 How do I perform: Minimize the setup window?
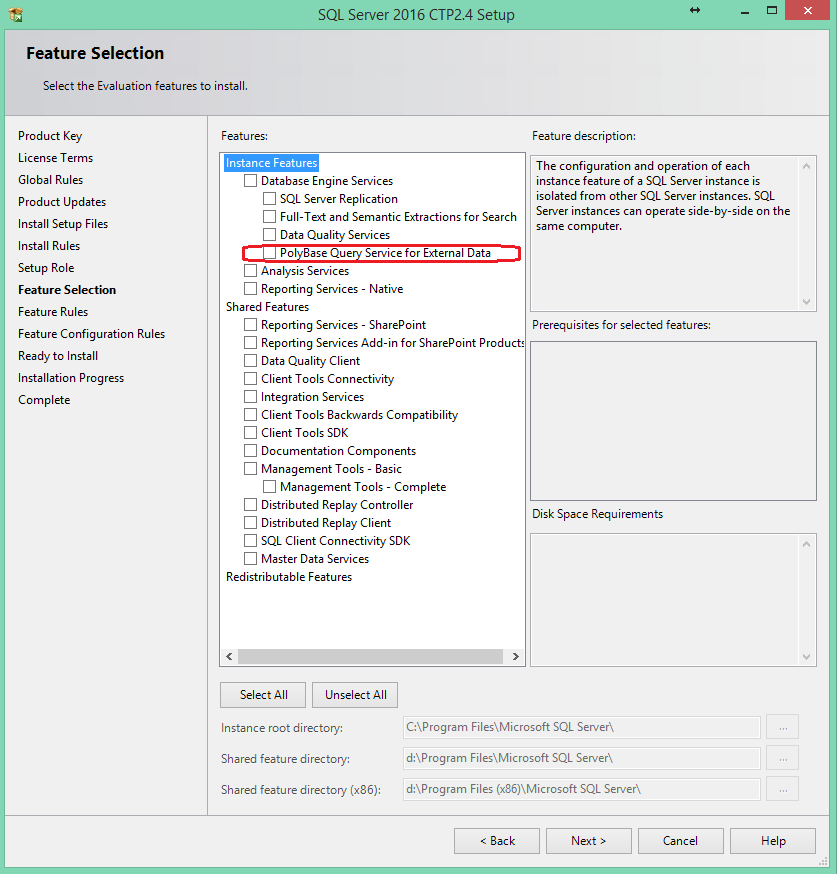tap(744, 11)
